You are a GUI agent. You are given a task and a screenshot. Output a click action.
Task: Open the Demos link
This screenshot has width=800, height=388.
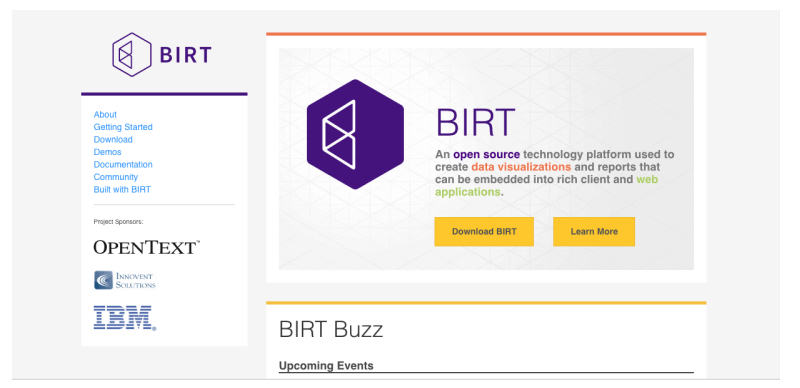tap(108, 152)
